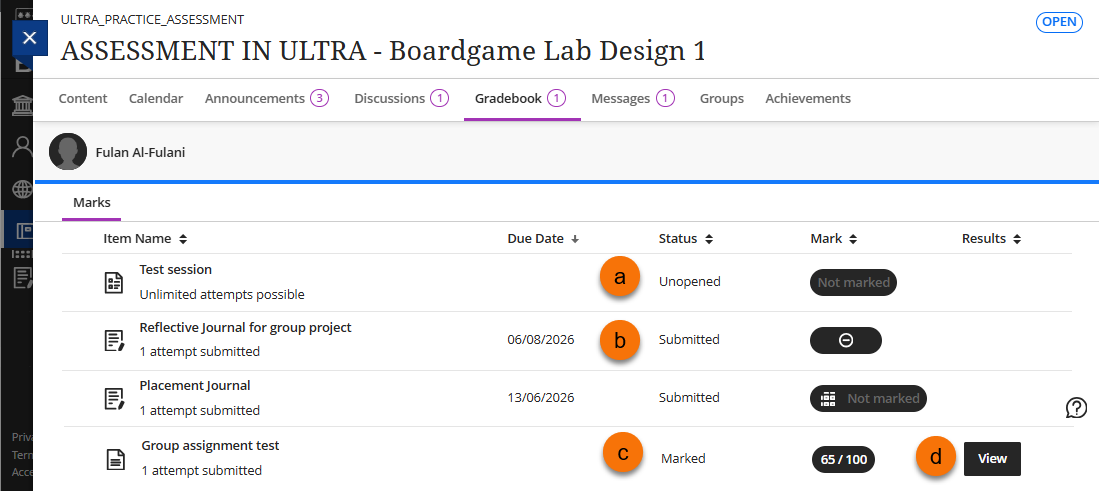The height and width of the screenshot is (492, 1099).
Task: View results for Group assignment test
Action: (x=992, y=459)
